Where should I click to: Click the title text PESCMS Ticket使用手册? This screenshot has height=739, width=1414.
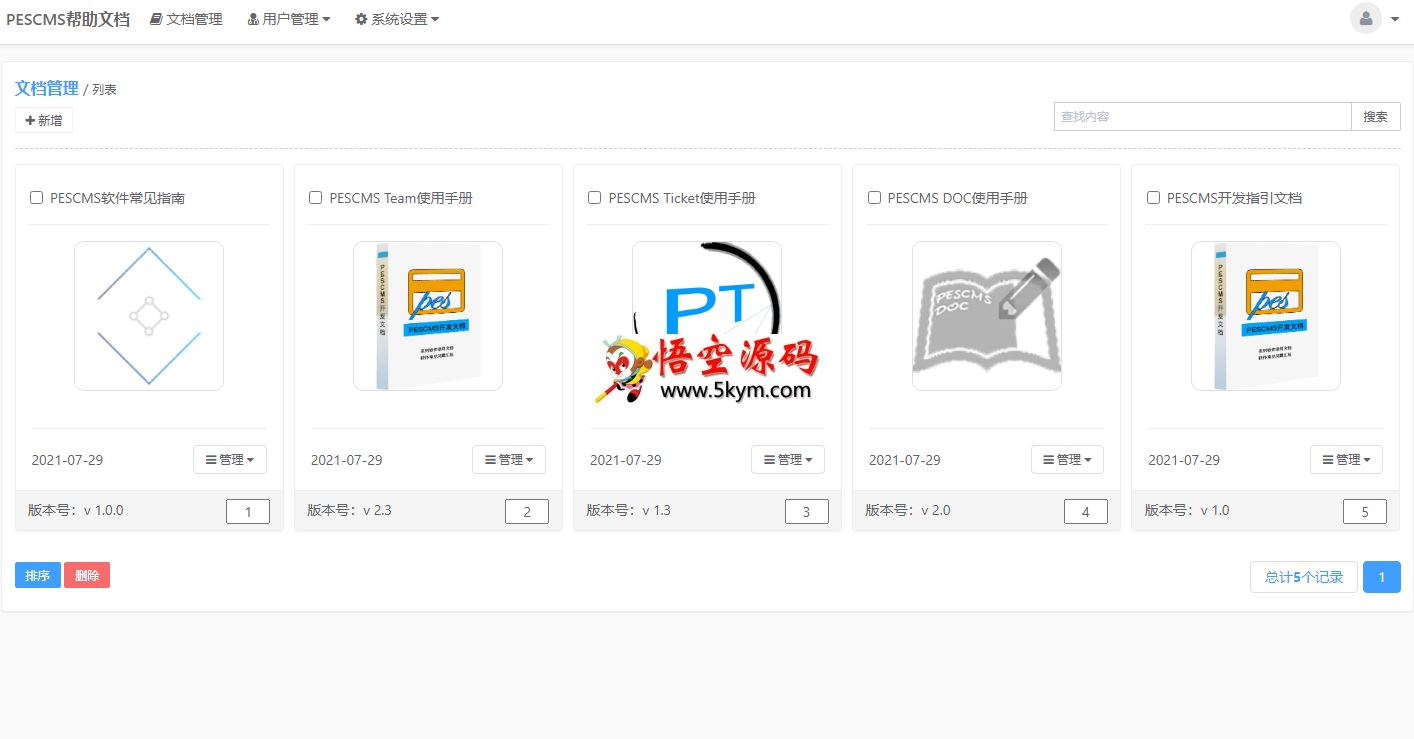tap(682, 198)
